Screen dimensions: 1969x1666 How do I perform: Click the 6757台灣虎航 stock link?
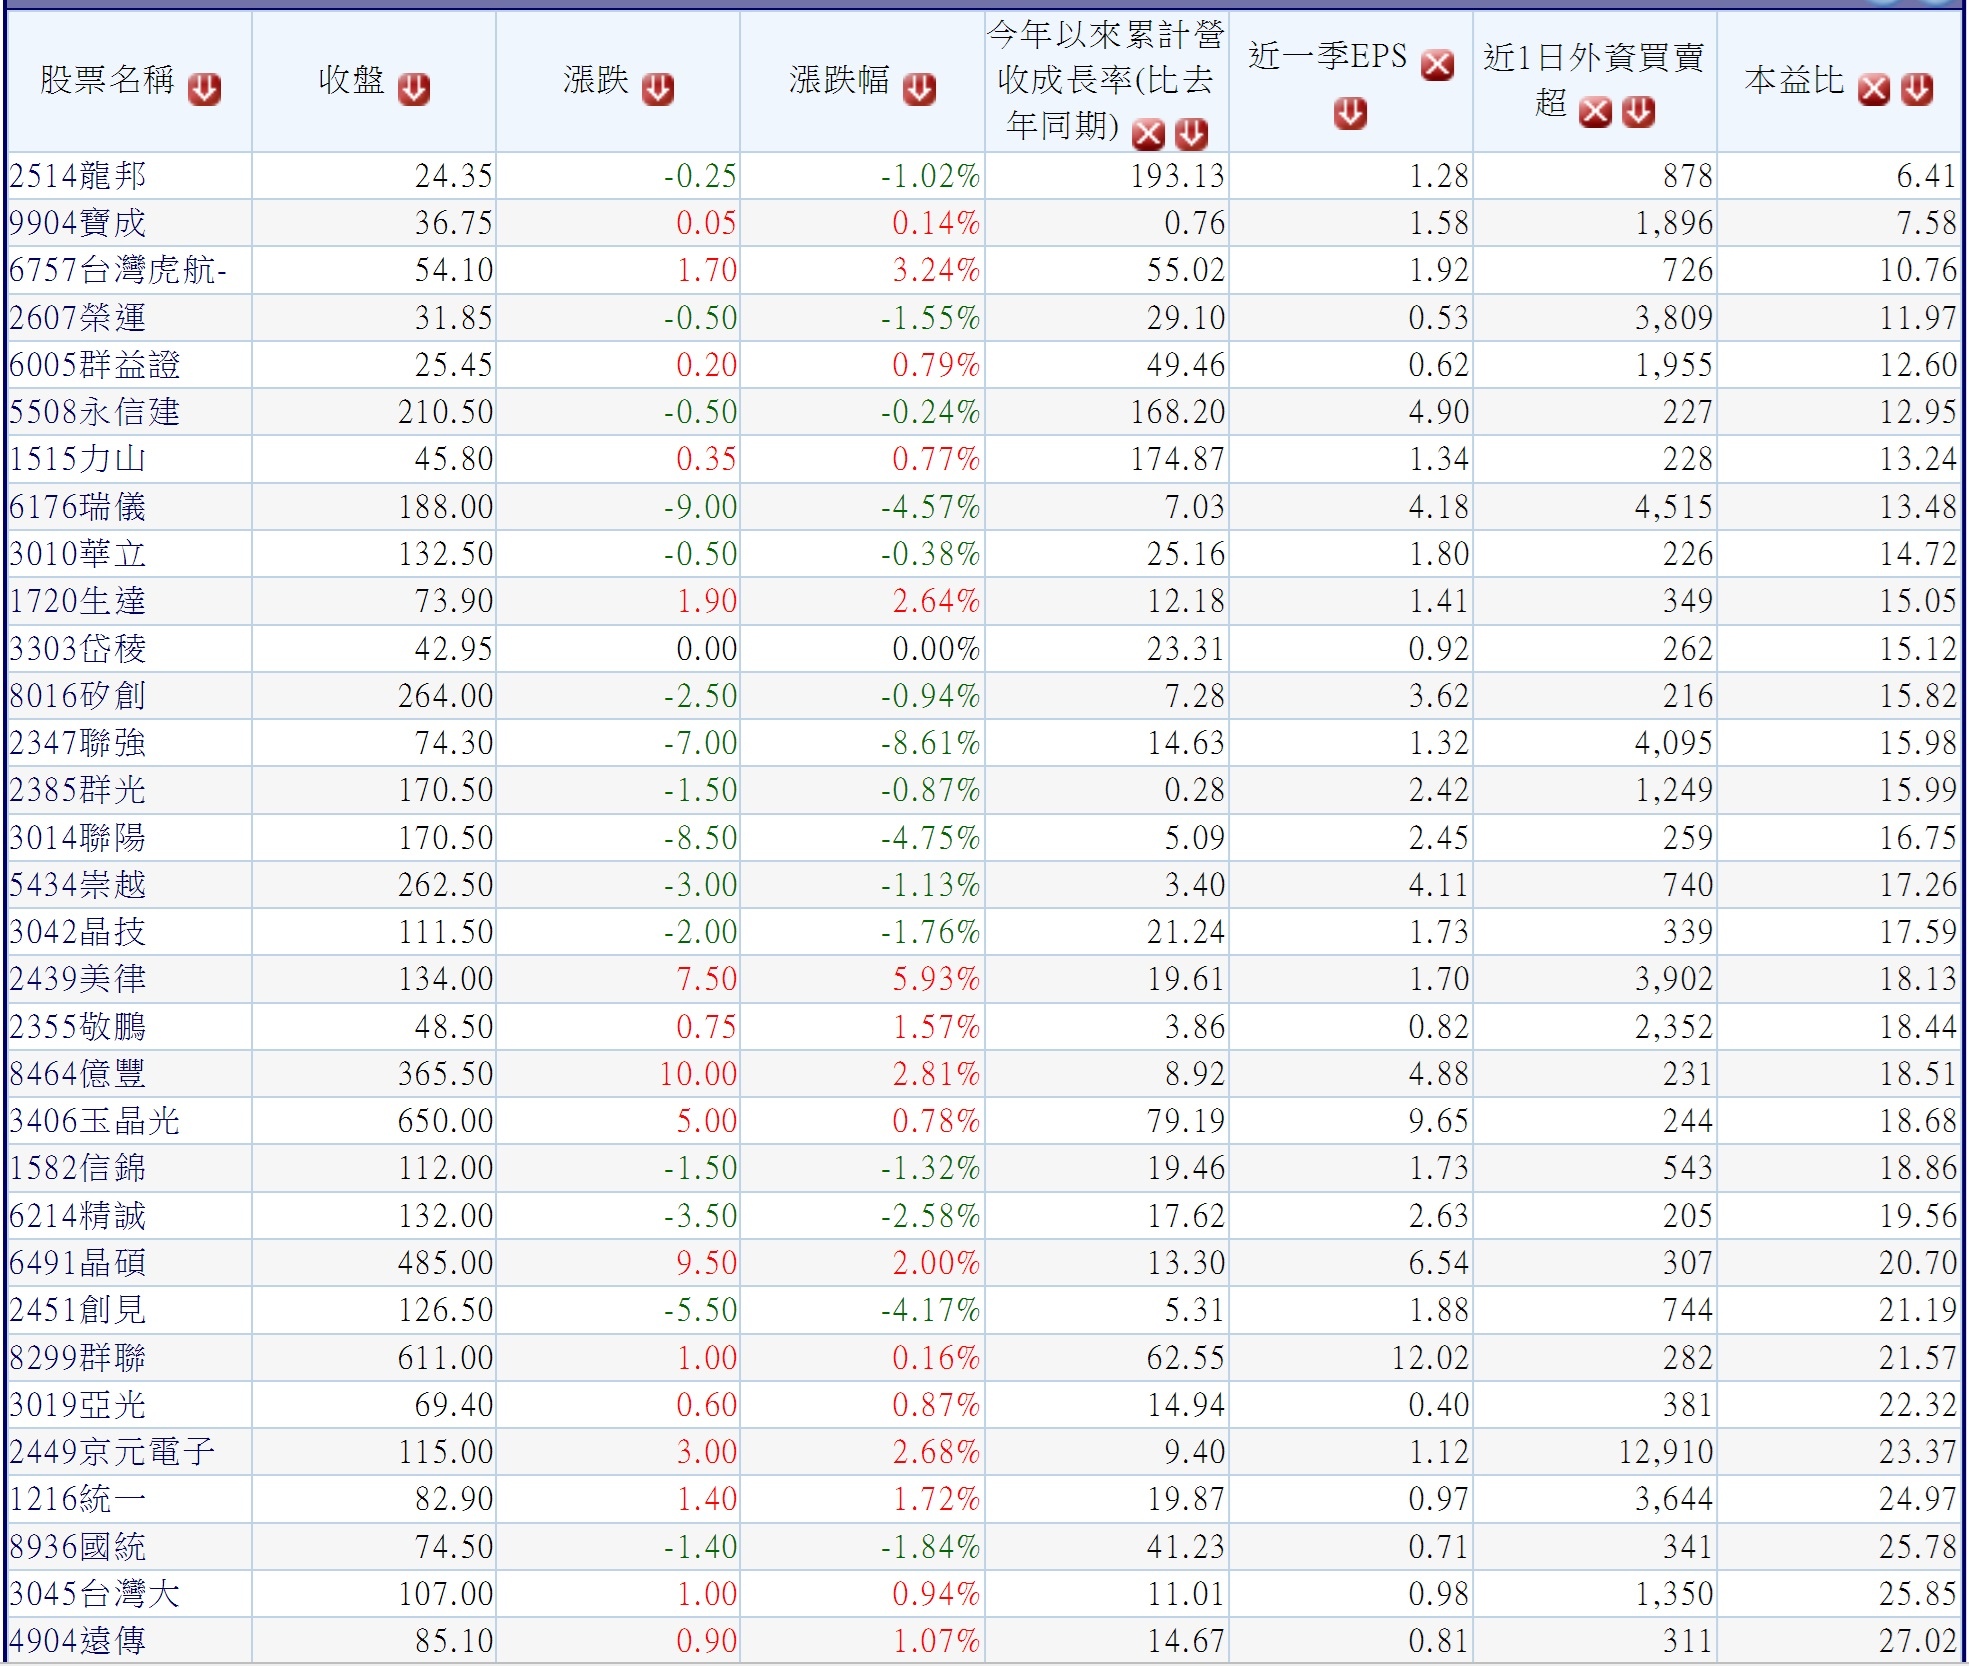[x=118, y=270]
